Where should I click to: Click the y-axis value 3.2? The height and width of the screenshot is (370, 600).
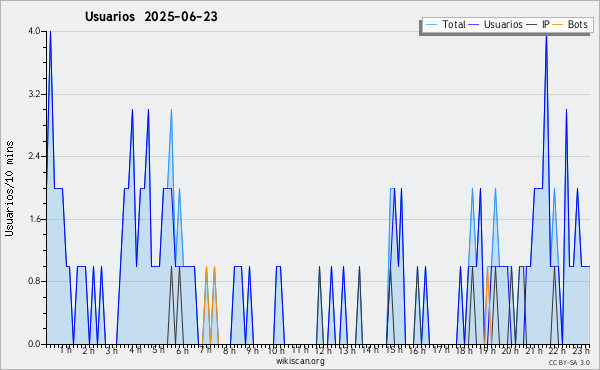pos(34,94)
